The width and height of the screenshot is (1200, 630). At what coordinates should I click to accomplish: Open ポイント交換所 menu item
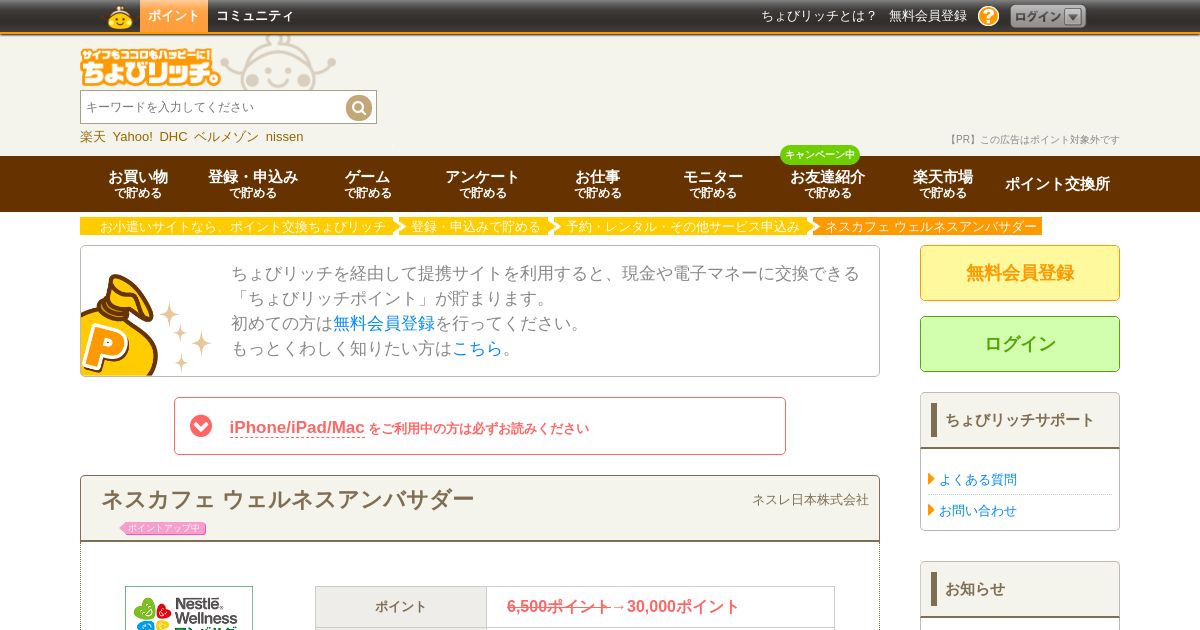pyautogui.click(x=1058, y=184)
